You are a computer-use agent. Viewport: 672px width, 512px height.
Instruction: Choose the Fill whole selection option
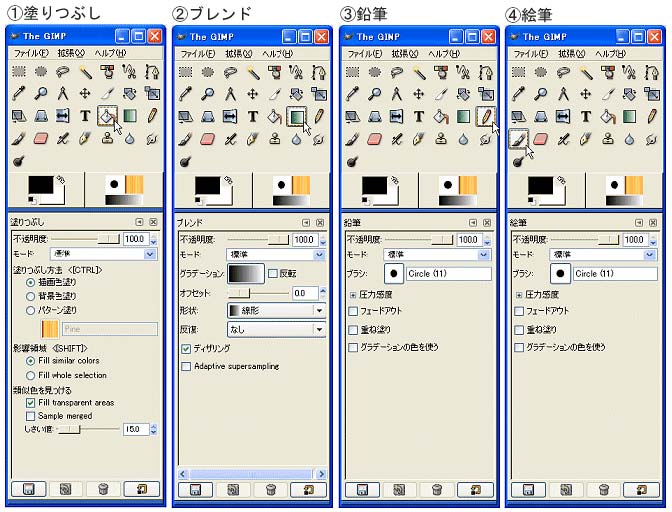pos(30,375)
